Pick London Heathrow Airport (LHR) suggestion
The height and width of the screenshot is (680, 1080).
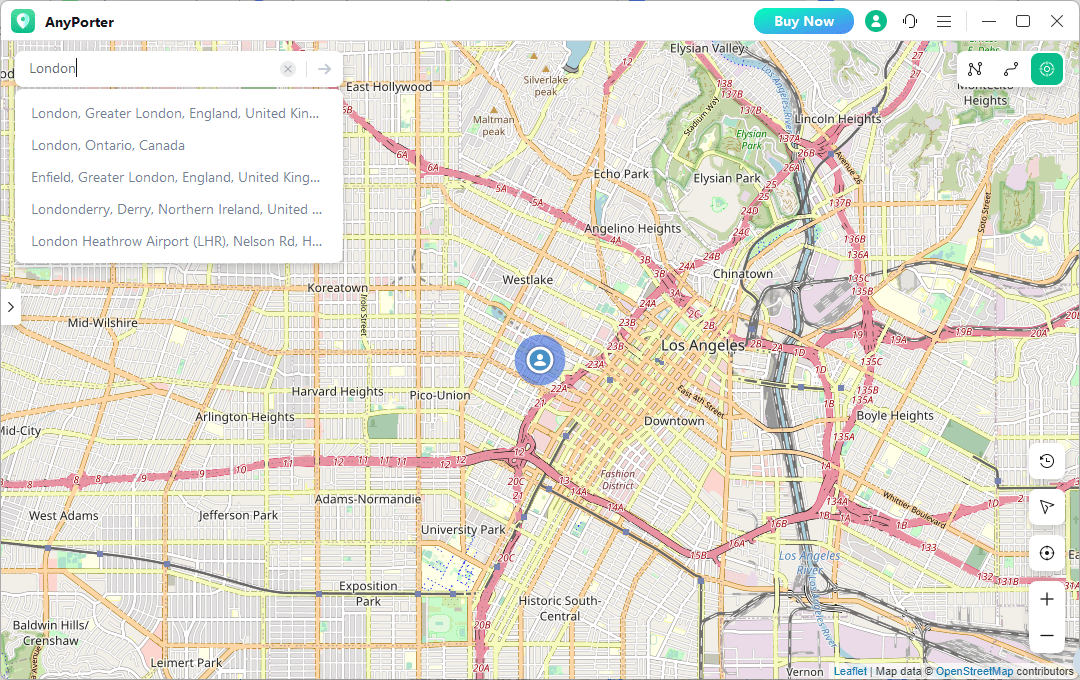(176, 241)
